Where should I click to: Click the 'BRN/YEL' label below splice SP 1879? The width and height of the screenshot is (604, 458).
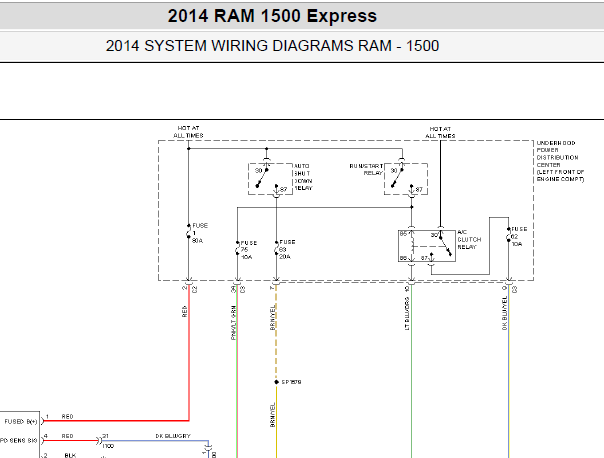tap(273, 415)
